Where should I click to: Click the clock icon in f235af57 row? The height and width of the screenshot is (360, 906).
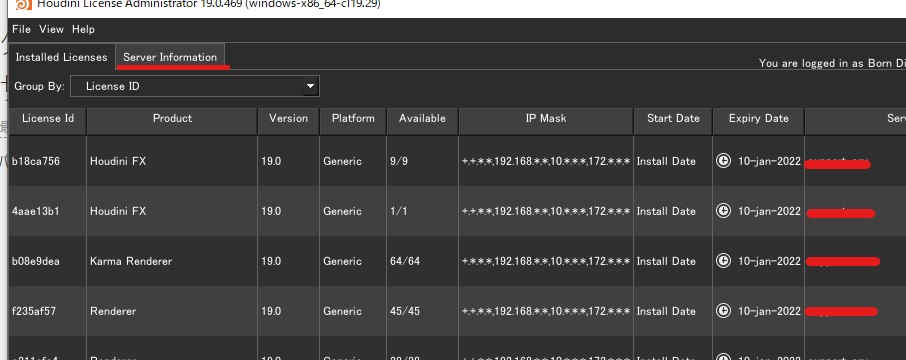pos(723,311)
